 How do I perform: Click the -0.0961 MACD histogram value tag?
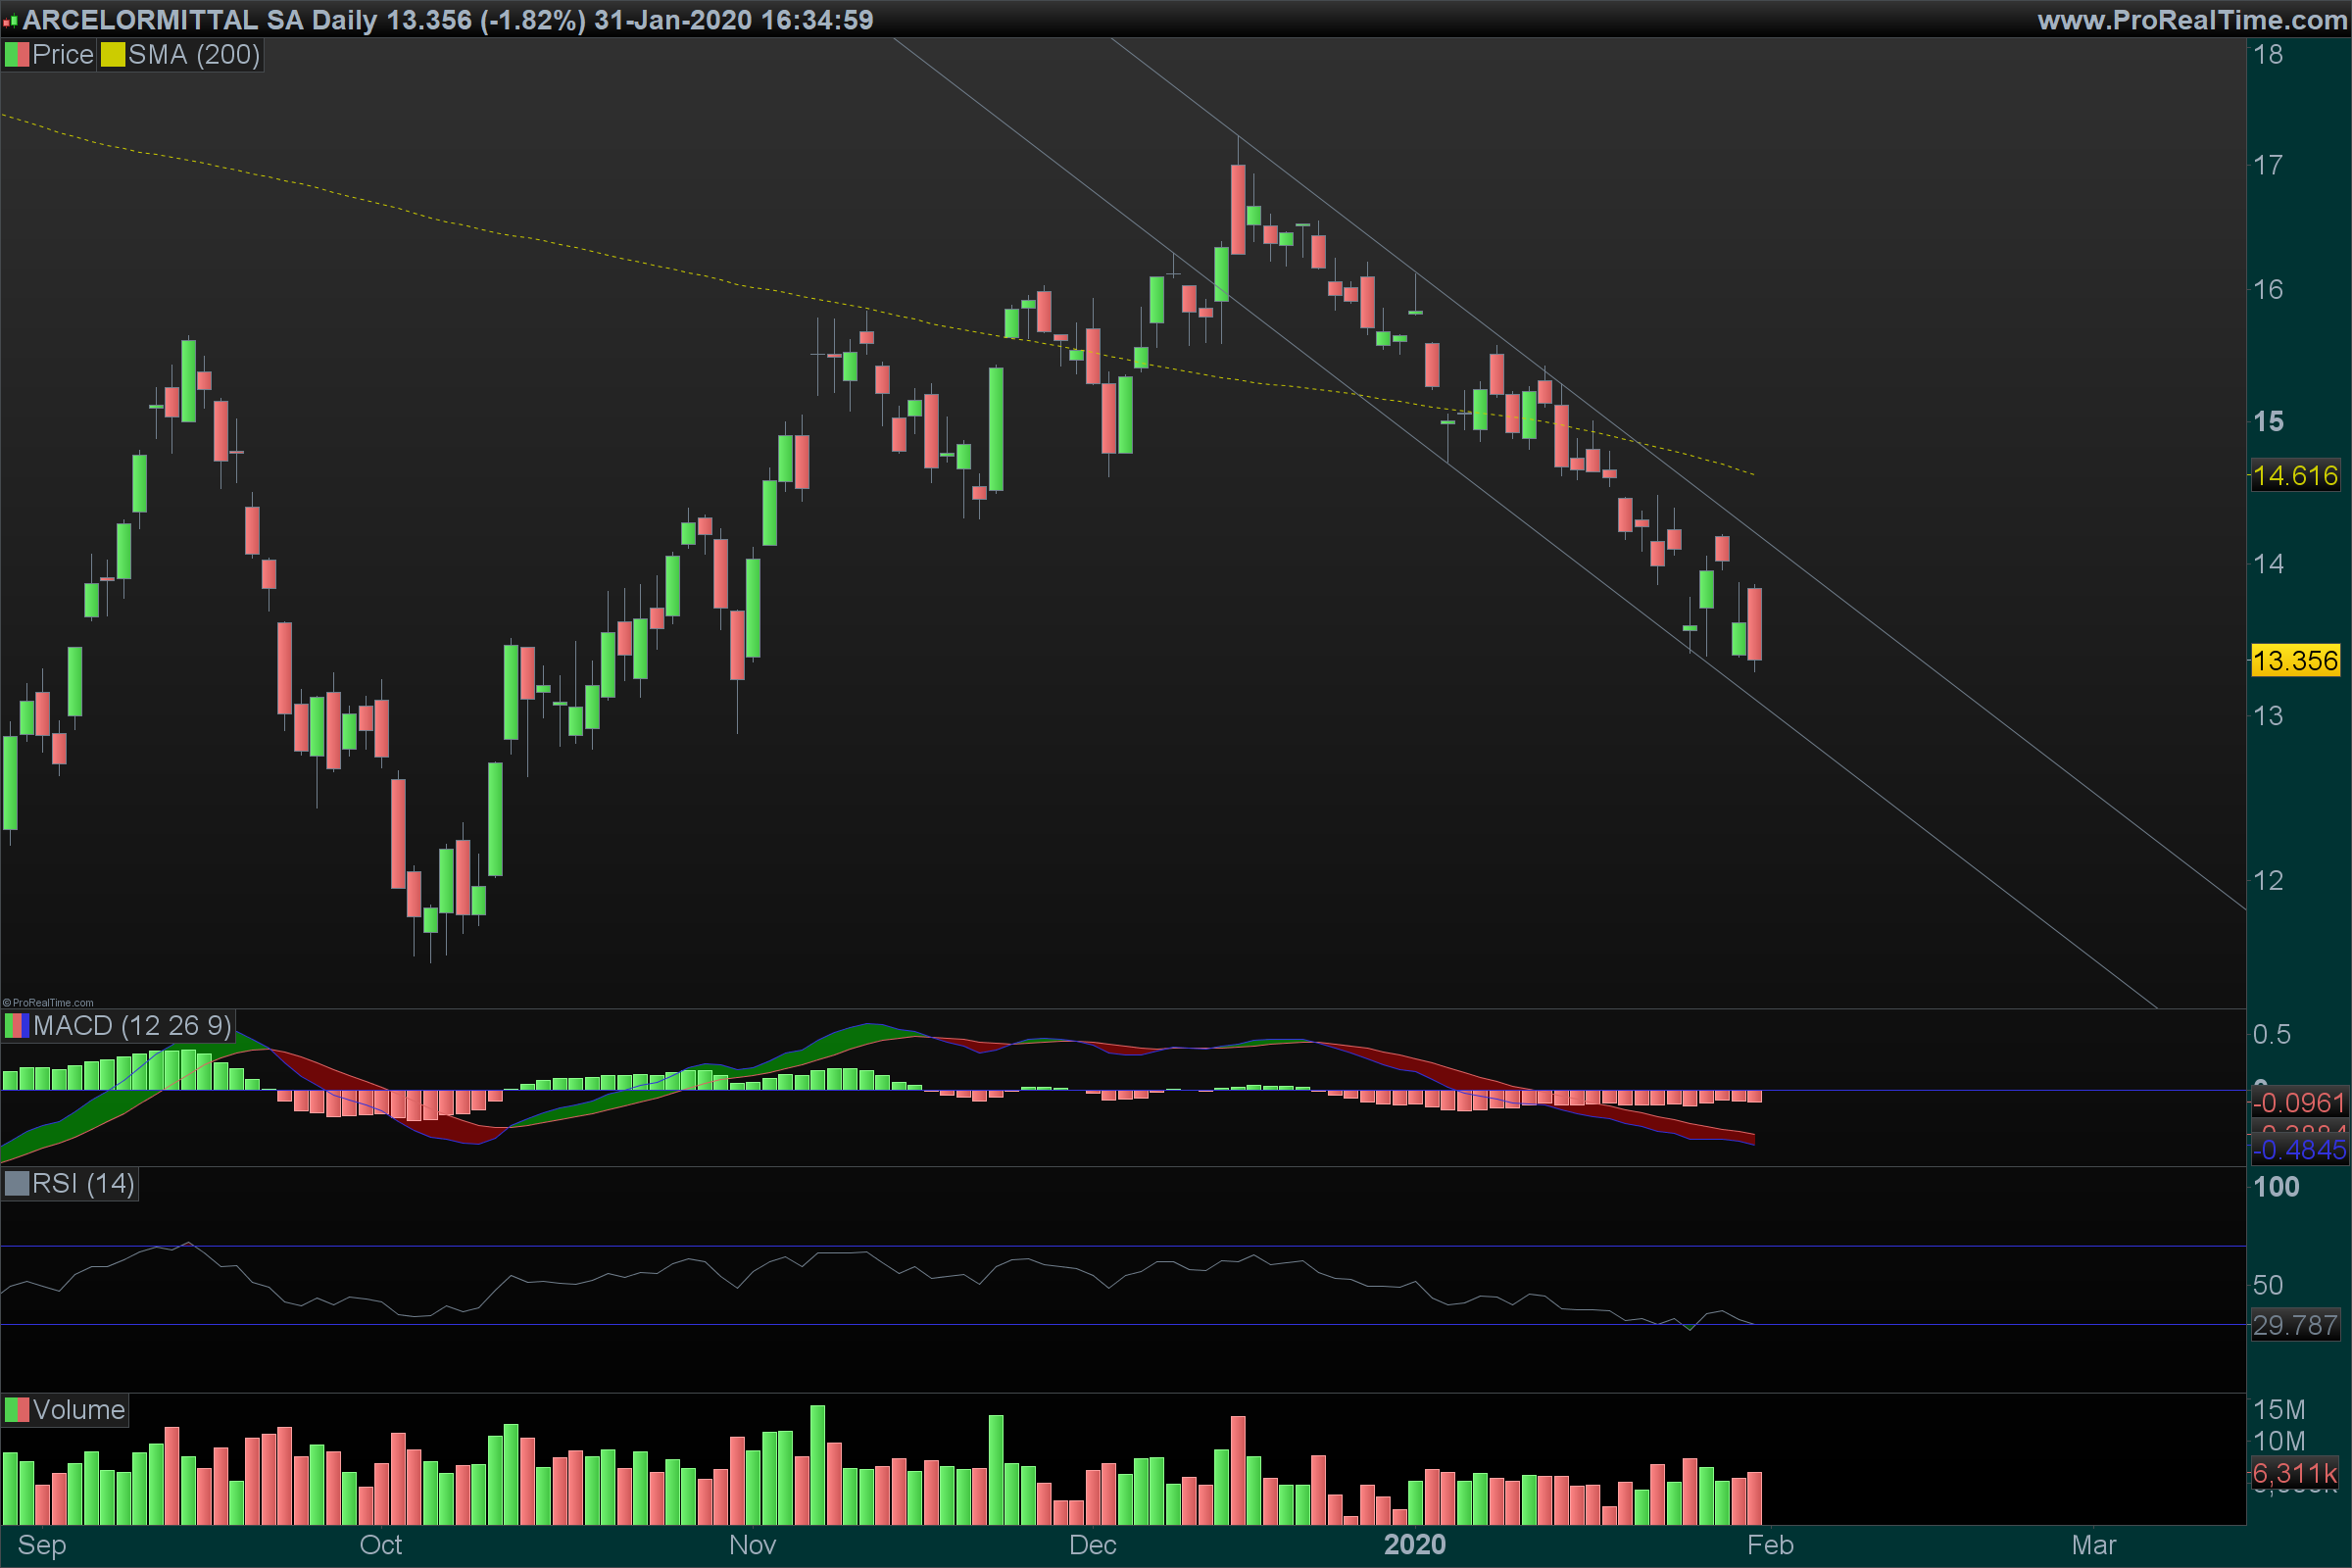pyautogui.click(x=2298, y=1103)
